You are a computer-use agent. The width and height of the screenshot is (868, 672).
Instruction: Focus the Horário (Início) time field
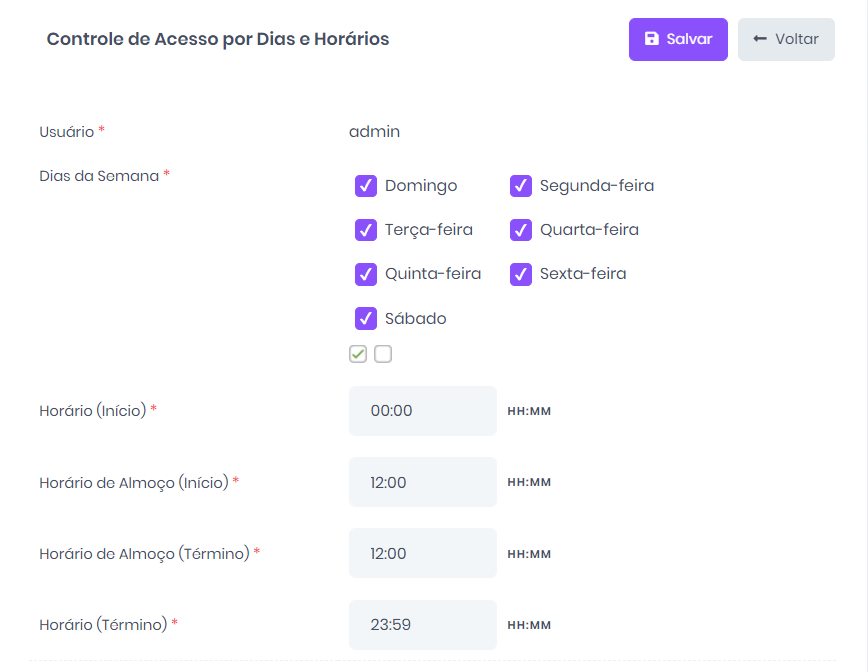pos(423,411)
